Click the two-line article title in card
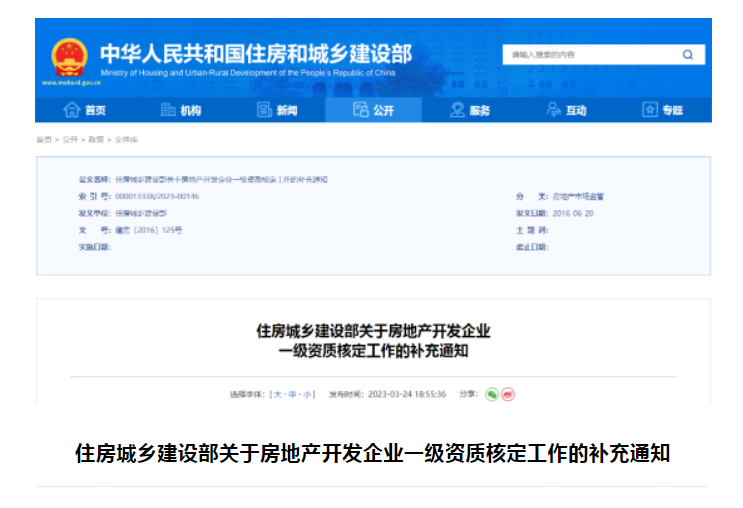743x508 pixels. point(373,341)
